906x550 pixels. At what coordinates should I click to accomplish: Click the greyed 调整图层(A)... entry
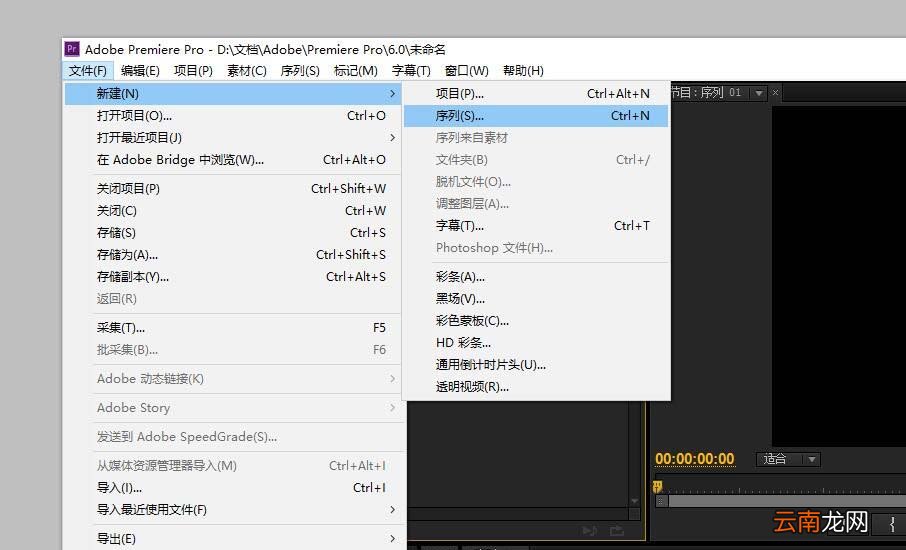(x=536, y=203)
